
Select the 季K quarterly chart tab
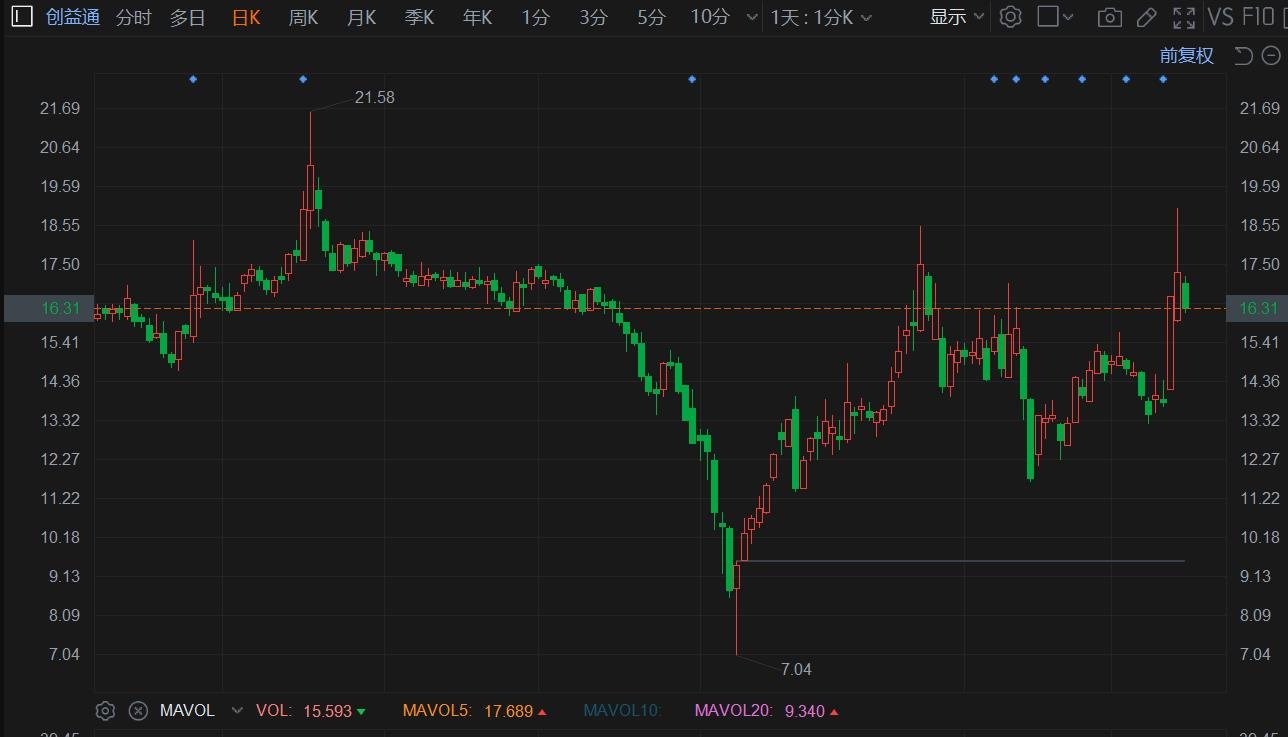(x=419, y=17)
